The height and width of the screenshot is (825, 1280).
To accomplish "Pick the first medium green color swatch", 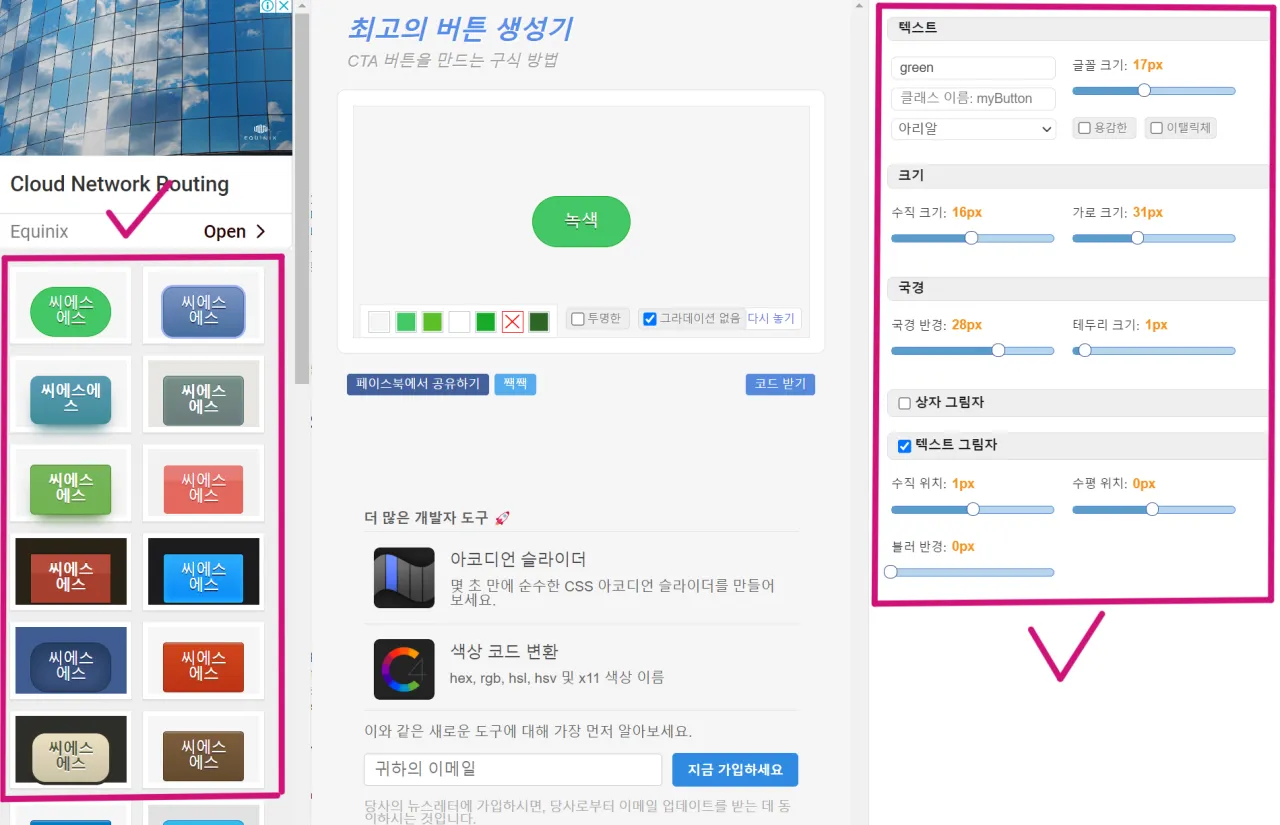I will coord(406,321).
